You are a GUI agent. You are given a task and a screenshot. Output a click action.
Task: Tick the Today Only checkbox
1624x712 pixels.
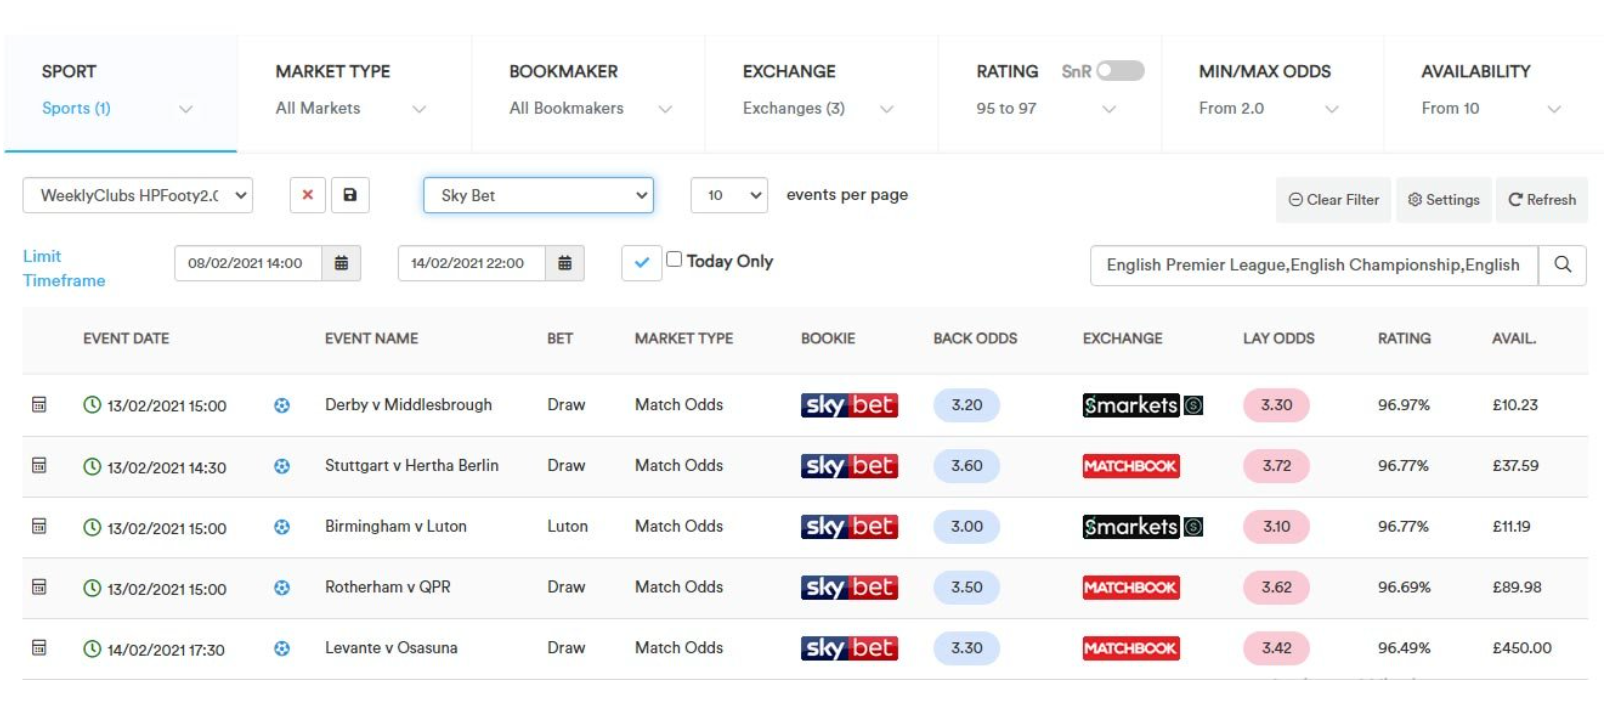click(x=674, y=259)
